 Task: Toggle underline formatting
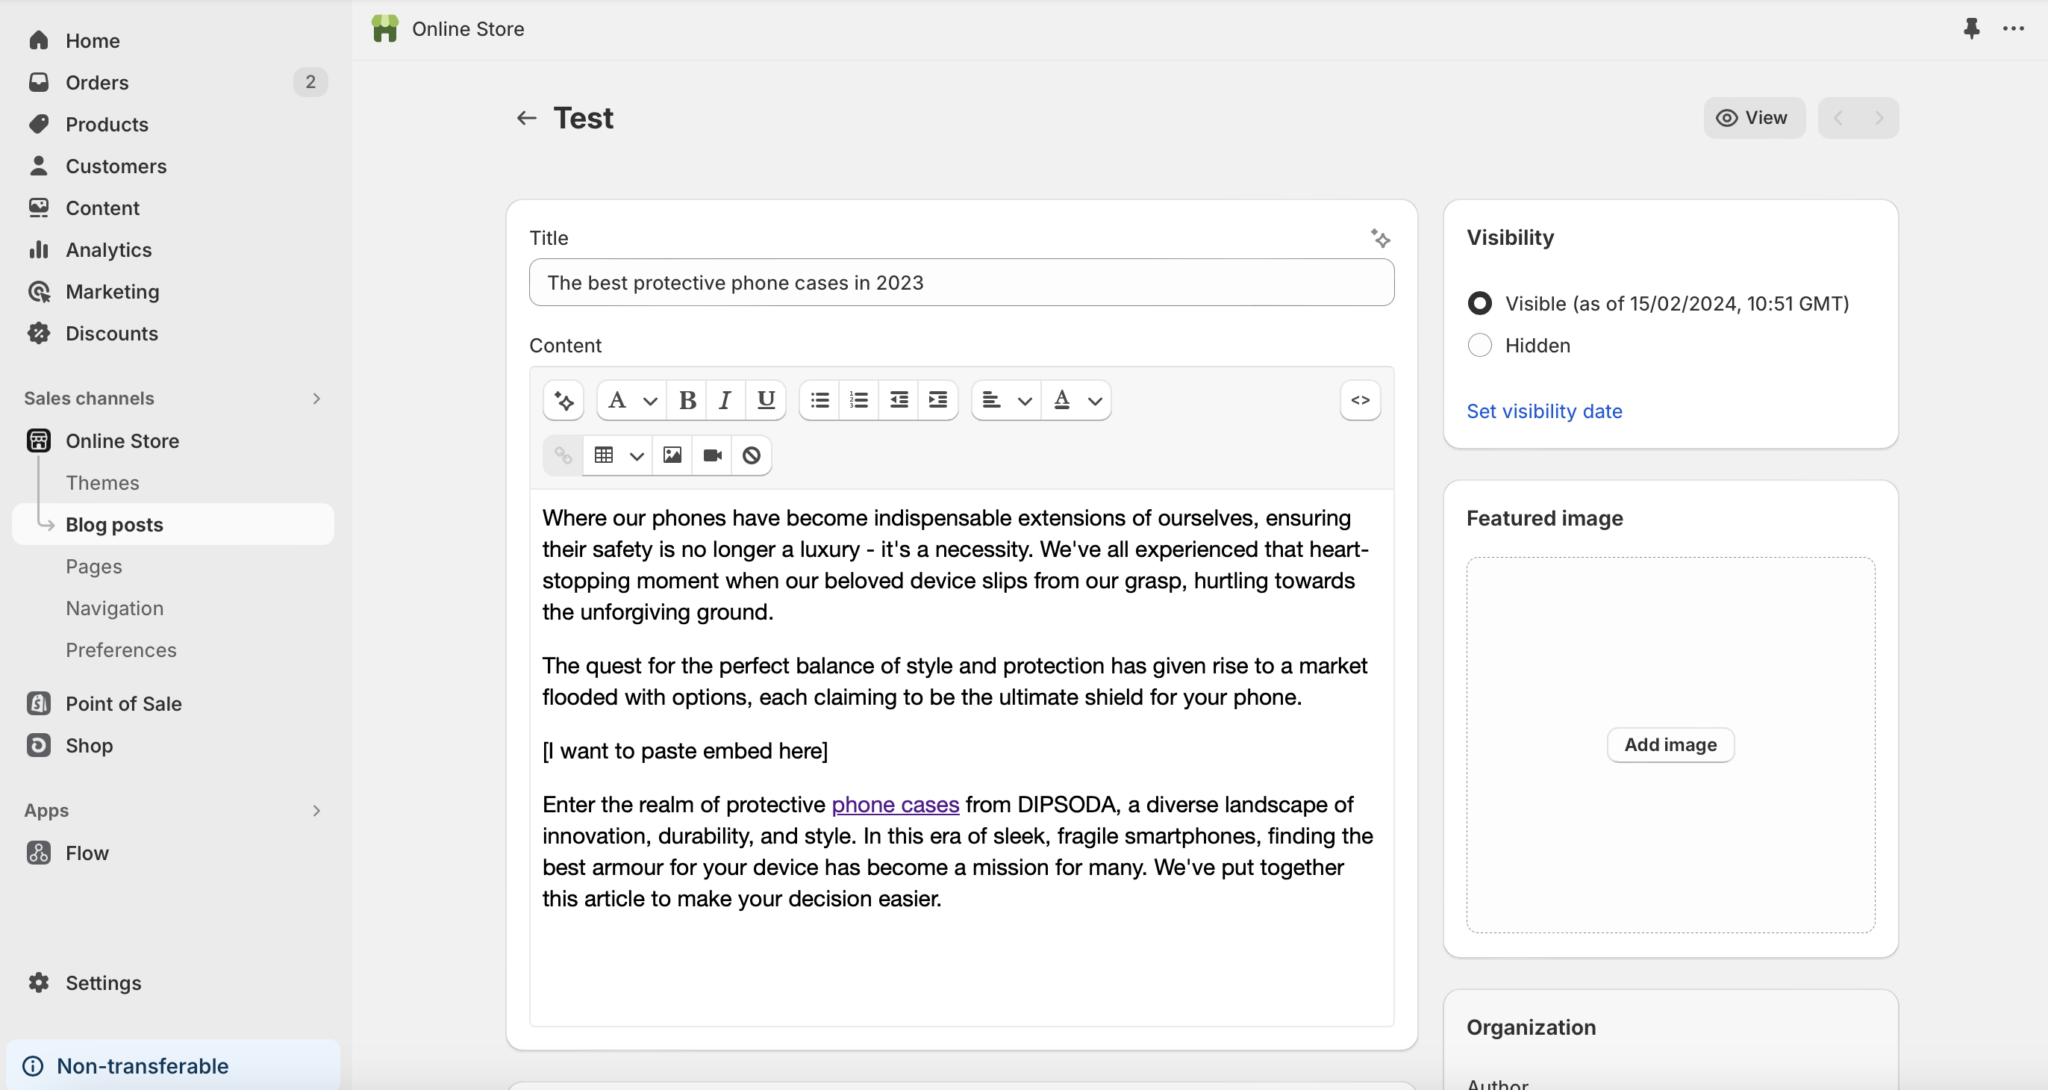click(x=766, y=400)
